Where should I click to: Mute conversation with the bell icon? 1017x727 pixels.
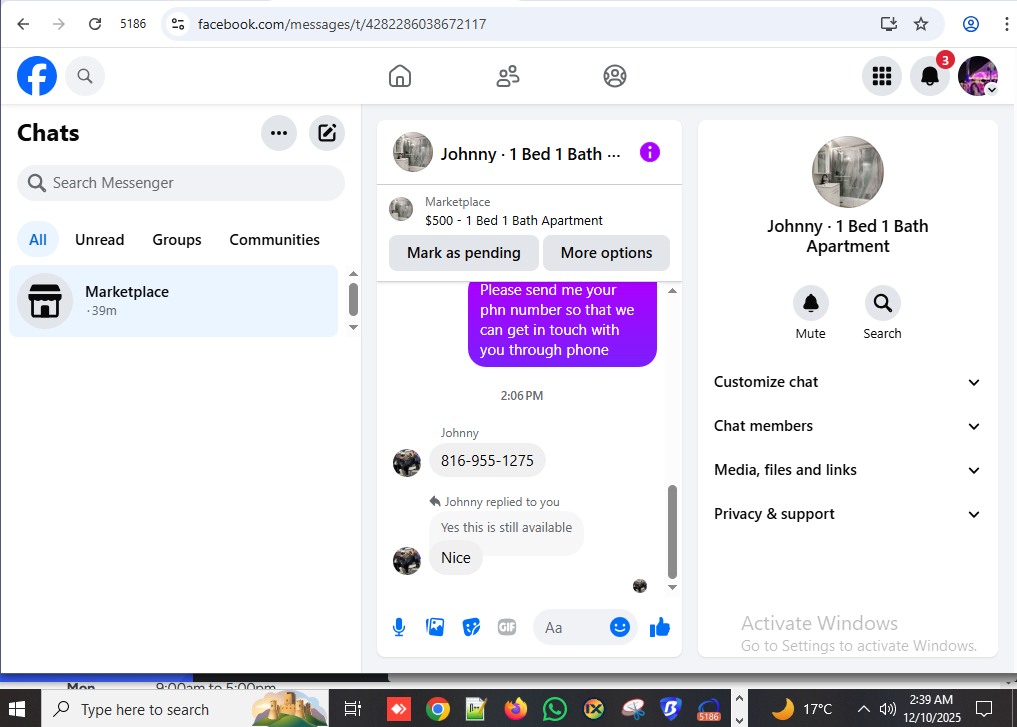[x=811, y=303]
